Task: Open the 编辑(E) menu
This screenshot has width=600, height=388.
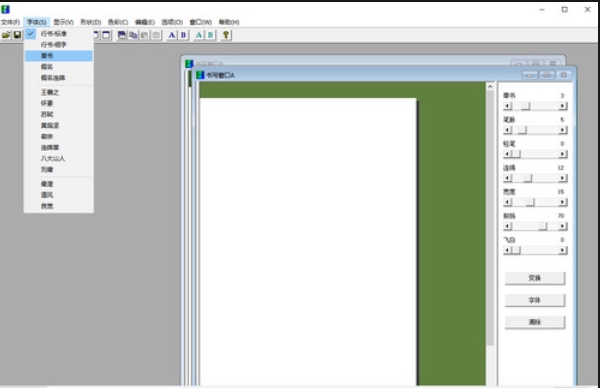Action: click(x=145, y=22)
